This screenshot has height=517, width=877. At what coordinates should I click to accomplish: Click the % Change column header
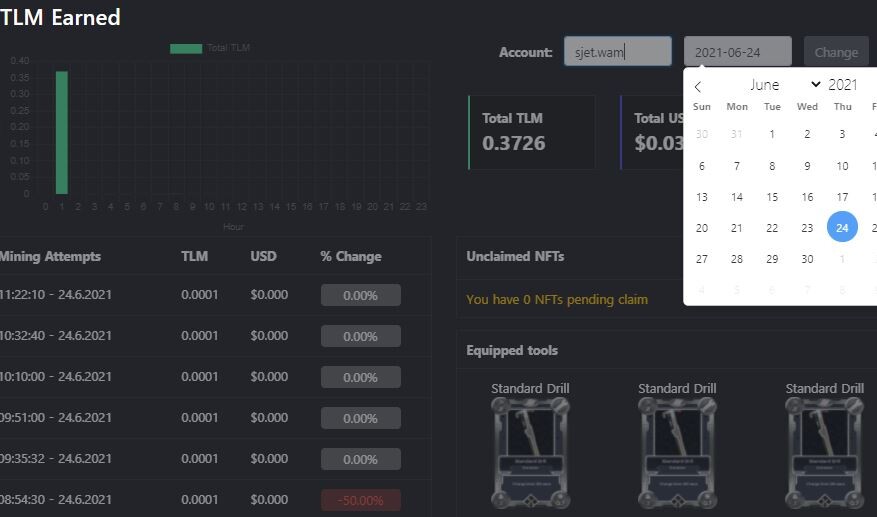click(x=351, y=256)
